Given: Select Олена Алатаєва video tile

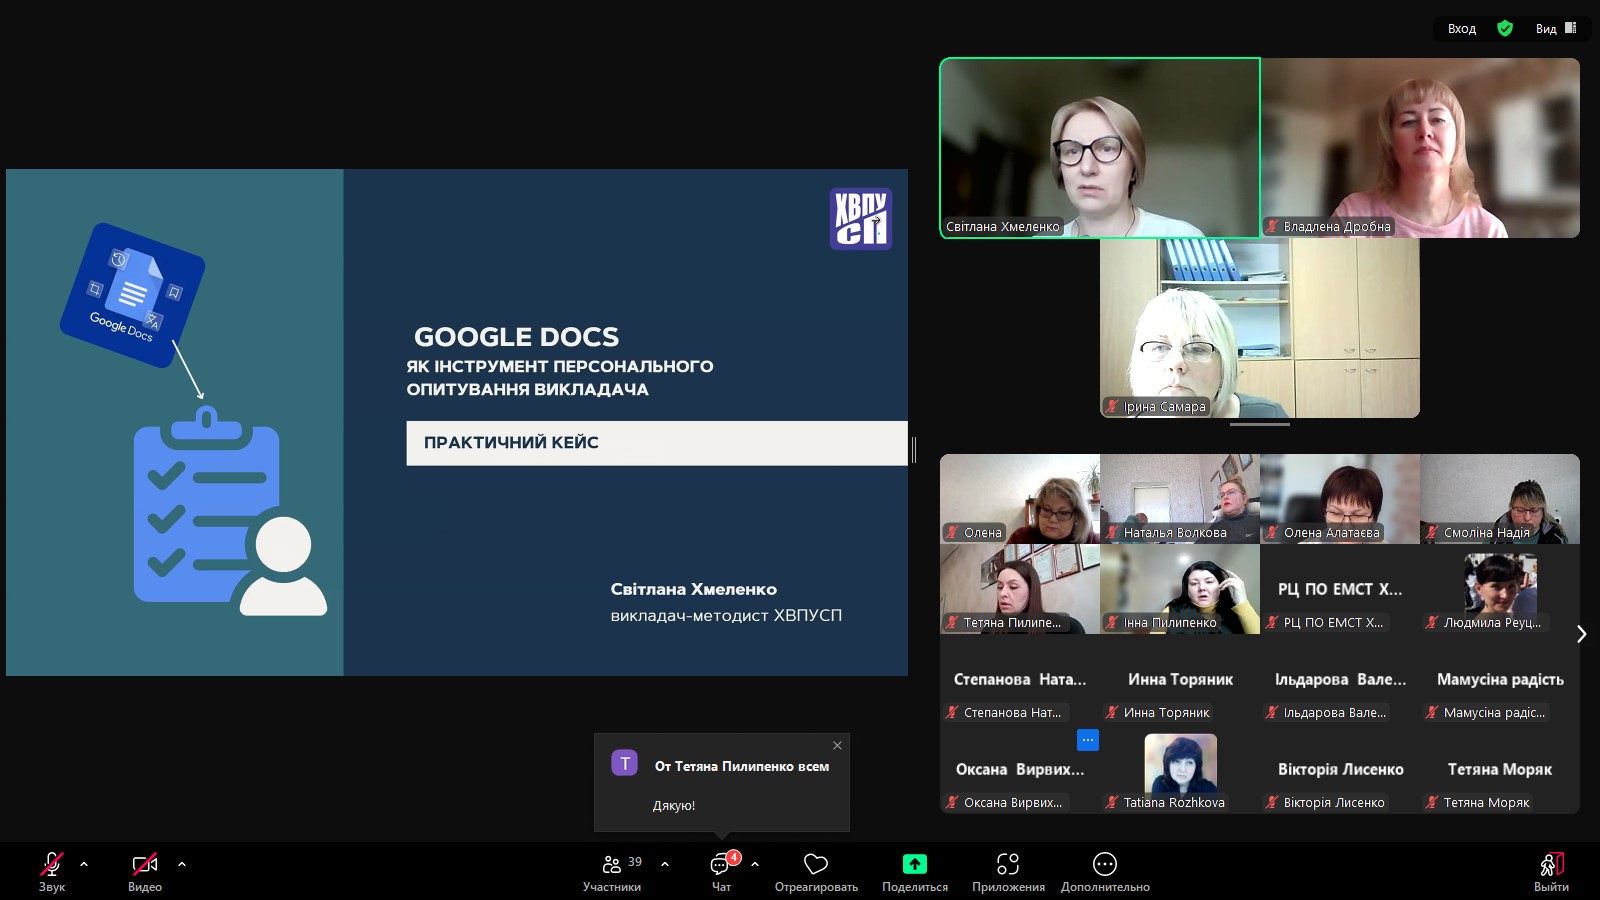Looking at the screenshot, I should (x=1340, y=499).
